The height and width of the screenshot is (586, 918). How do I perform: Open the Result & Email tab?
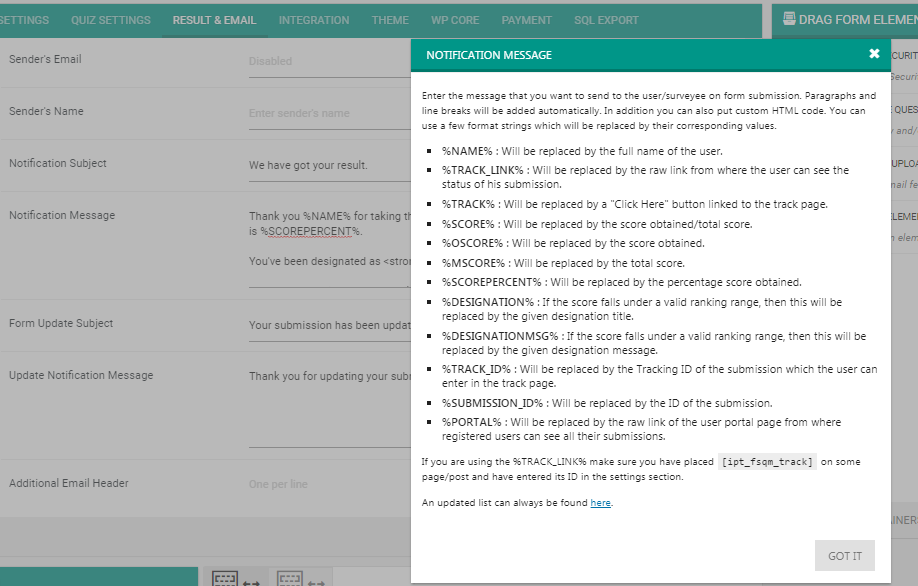pyautogui.click(x=214, y=20)
